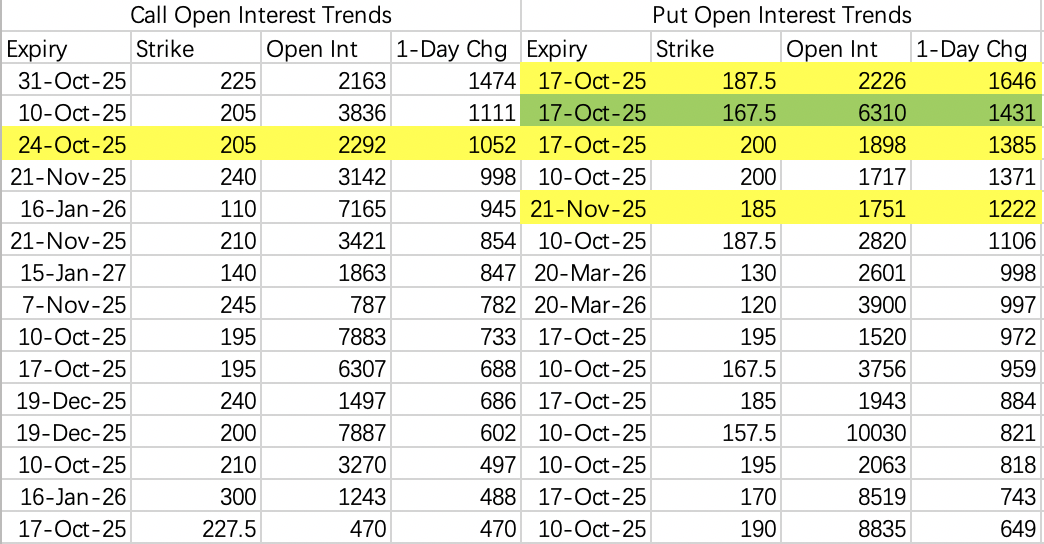Click the put strike 157.5 cell
Viewport: 1044px width, 544px height.
716,433
